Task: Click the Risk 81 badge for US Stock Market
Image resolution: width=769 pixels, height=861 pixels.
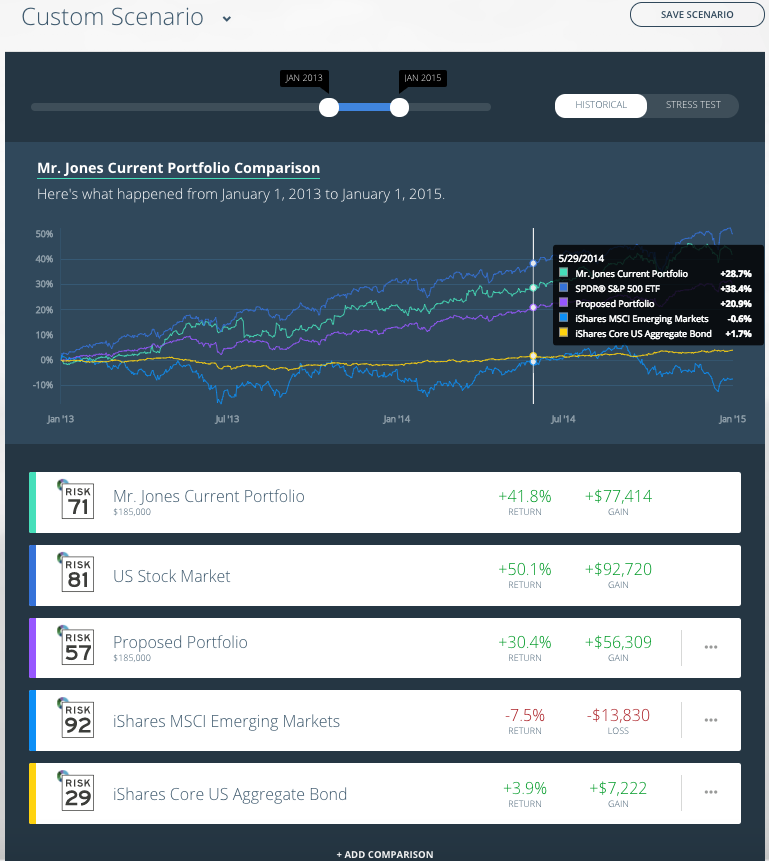Action: (x=76, y=575)
